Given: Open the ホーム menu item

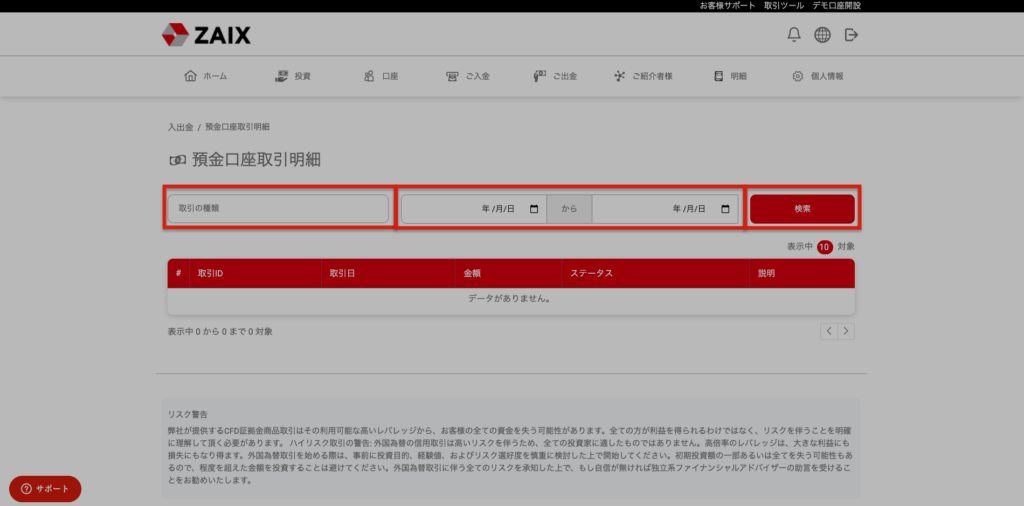Looking at the screenshot, I should point(206,76).
